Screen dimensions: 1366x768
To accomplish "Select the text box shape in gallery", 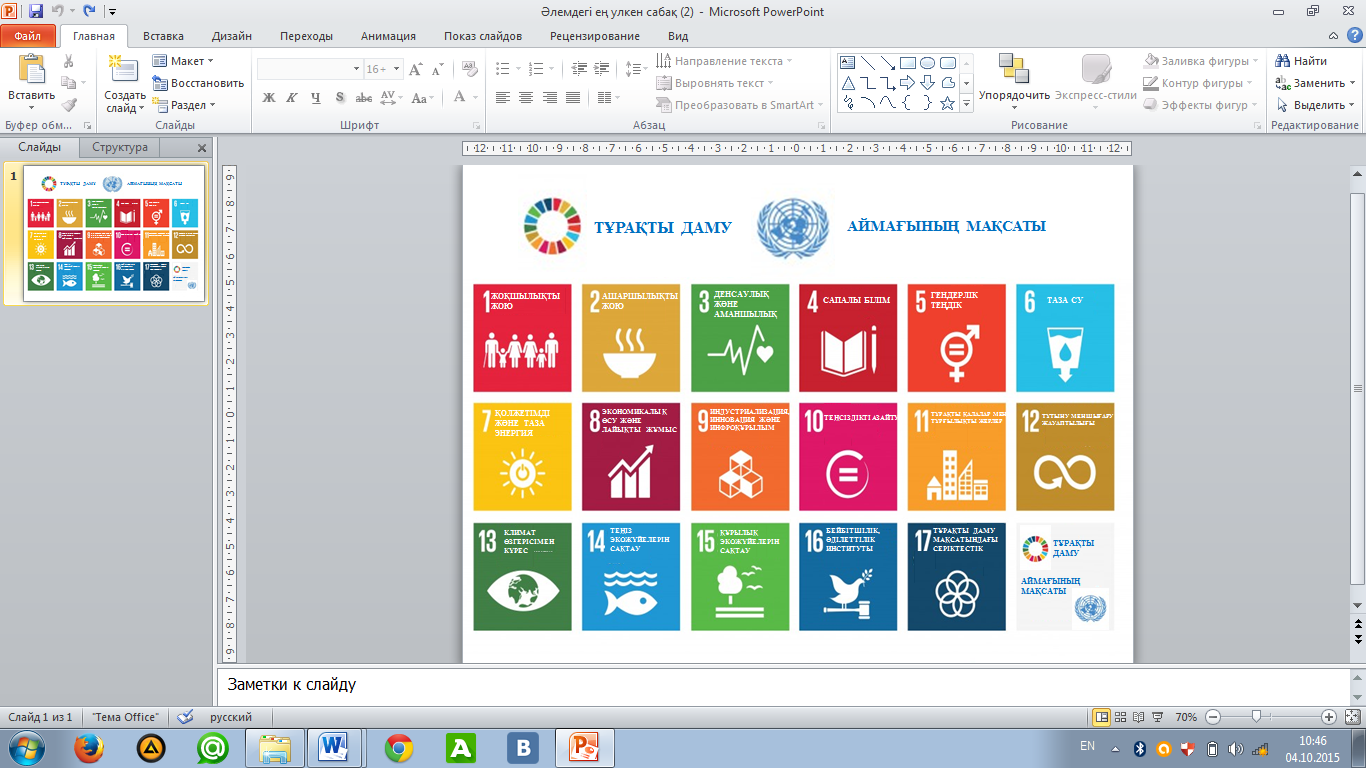I will [848, 63].
